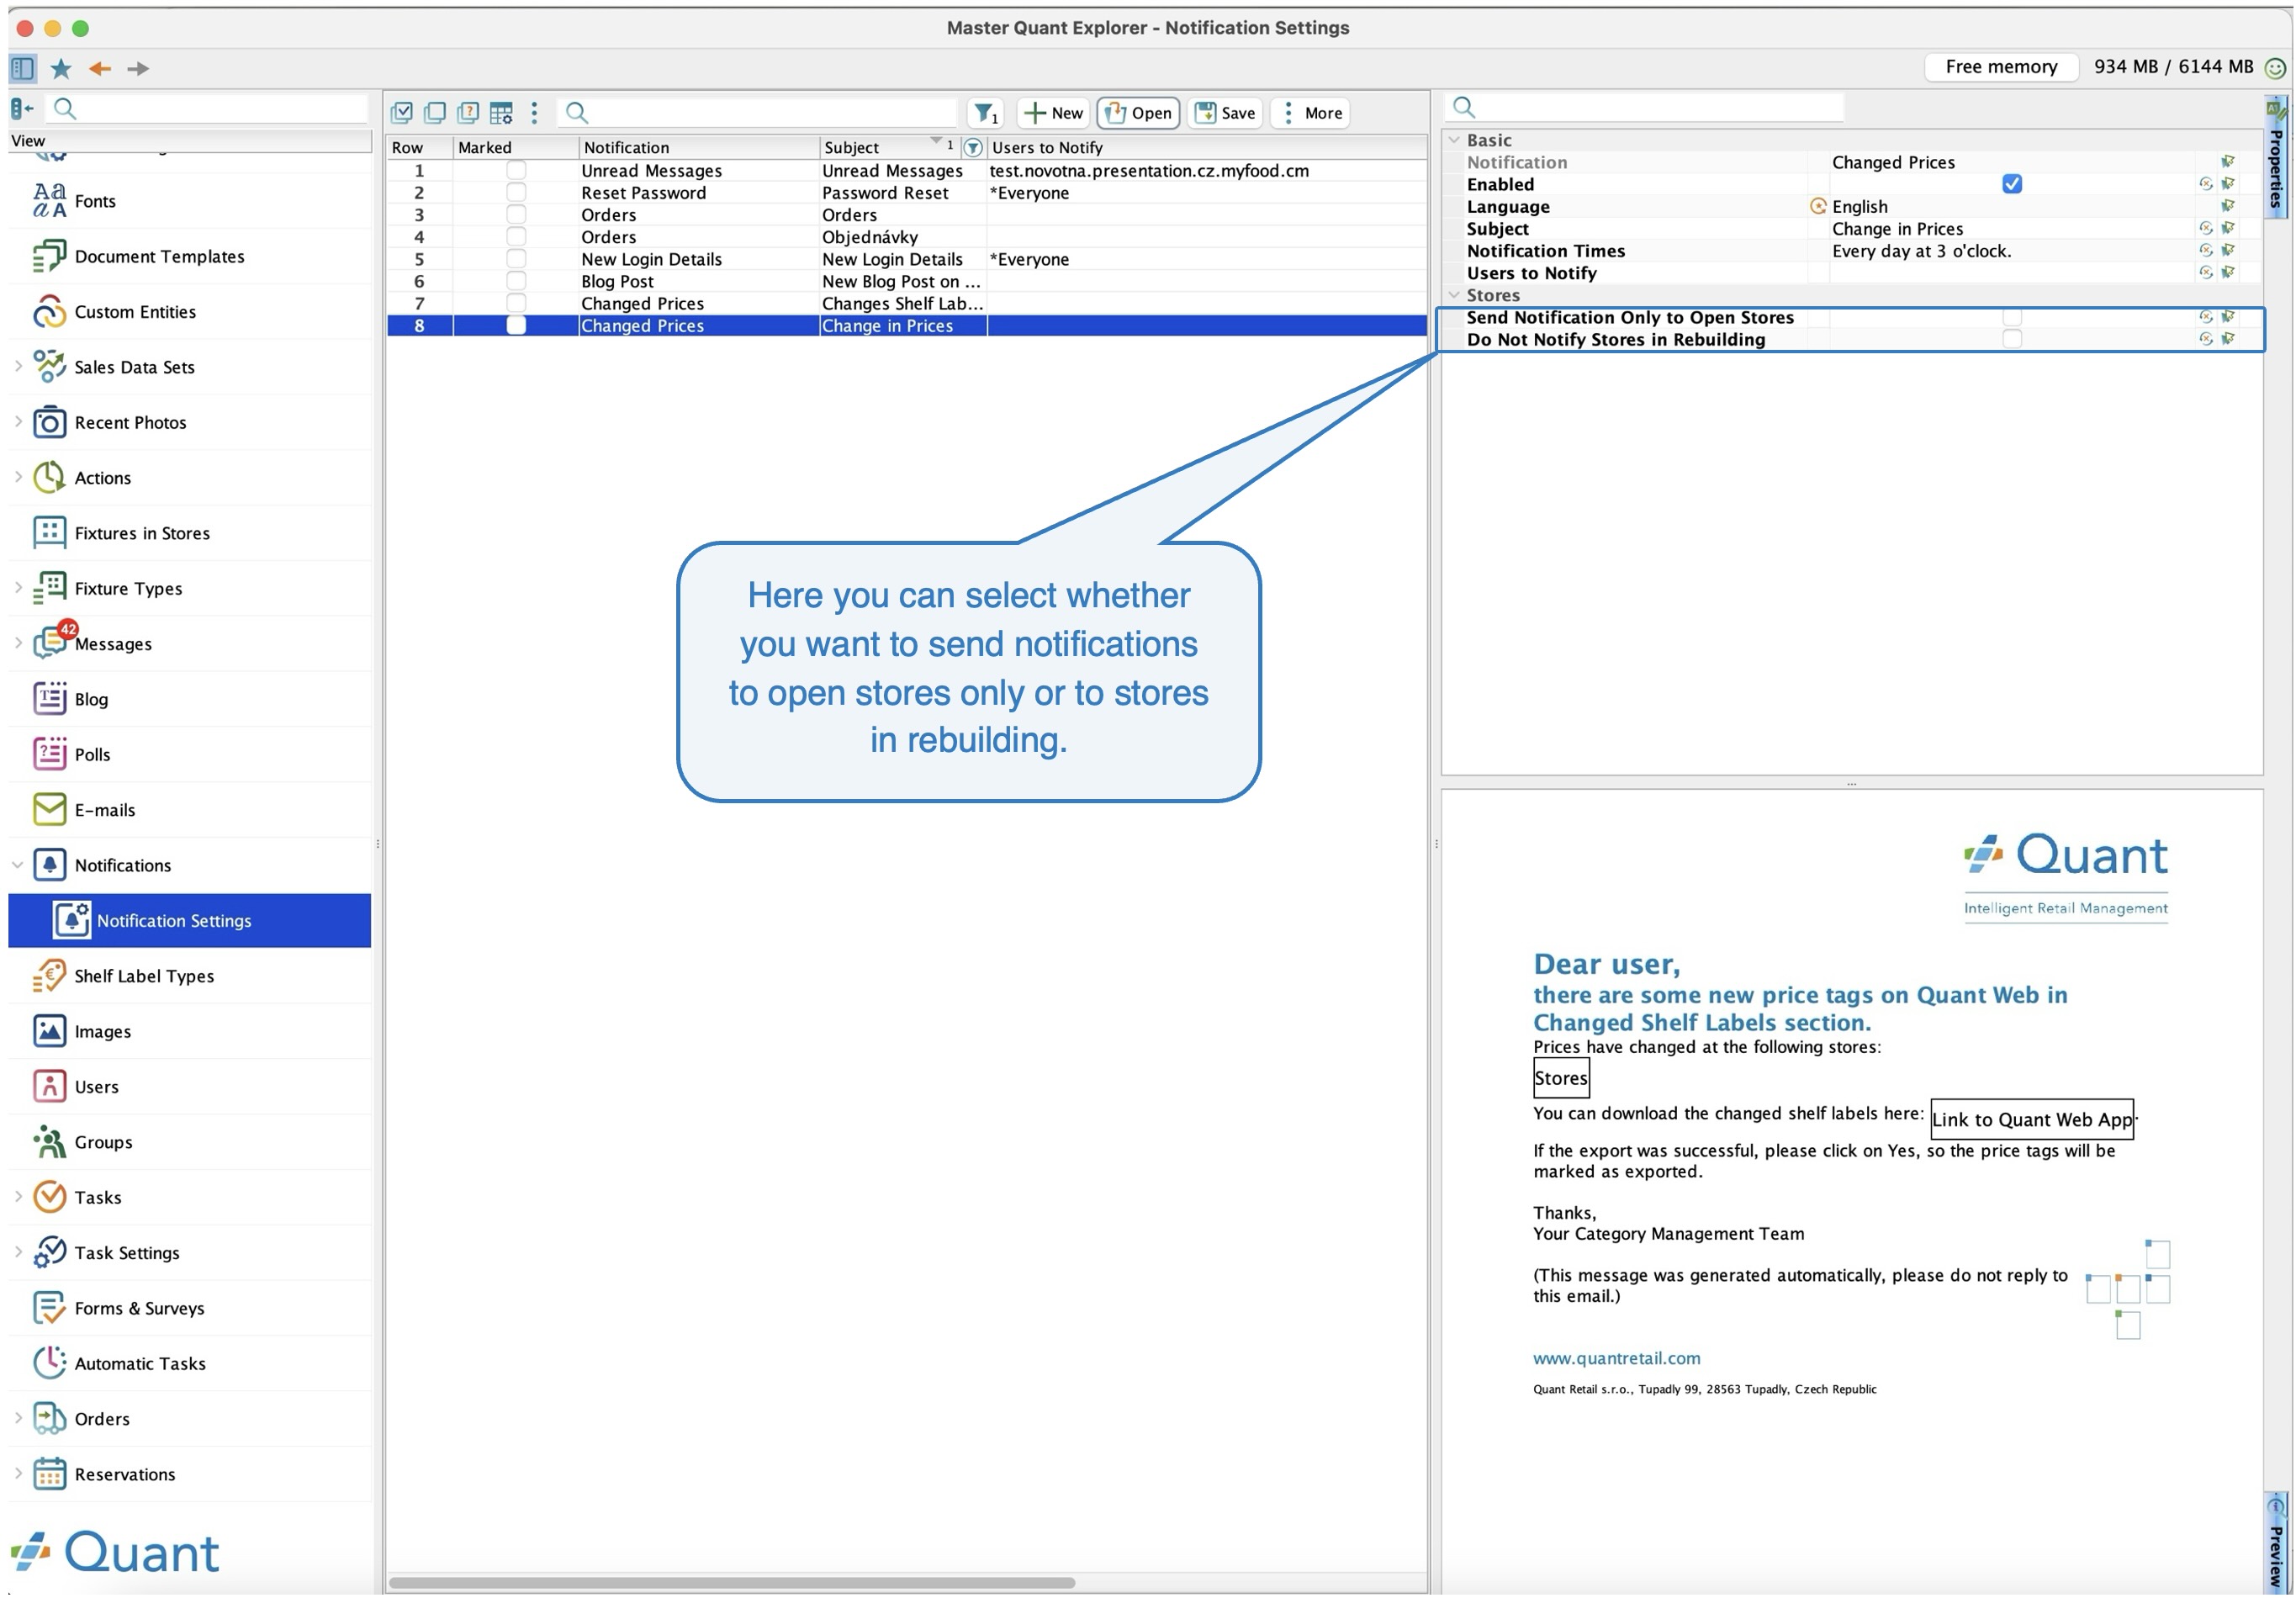Click the Save button
This screenshot has width=2296, height=1598.
coord(1225,113)
